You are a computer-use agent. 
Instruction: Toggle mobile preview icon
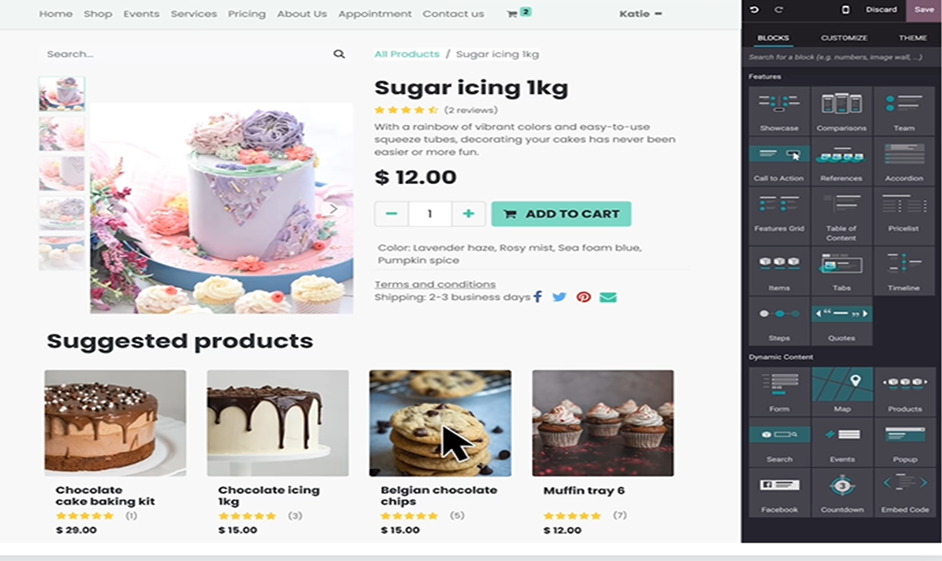(845, 10)
